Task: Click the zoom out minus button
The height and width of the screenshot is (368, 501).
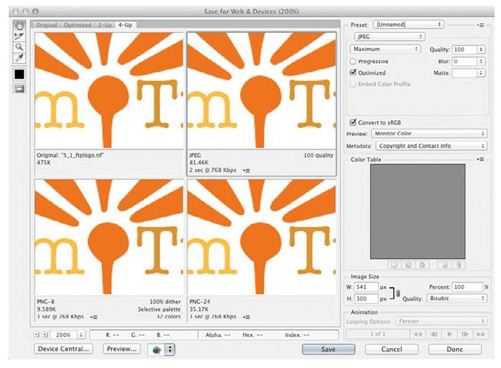Action: click(37, 335)
